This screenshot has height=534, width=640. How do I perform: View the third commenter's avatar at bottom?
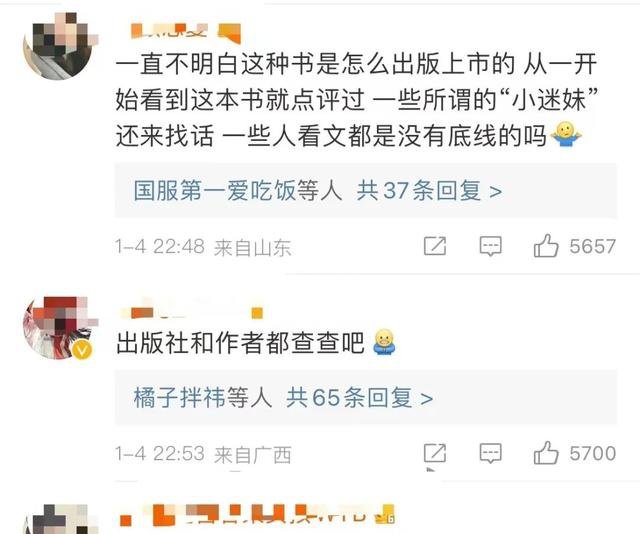[x=60, y=519]
